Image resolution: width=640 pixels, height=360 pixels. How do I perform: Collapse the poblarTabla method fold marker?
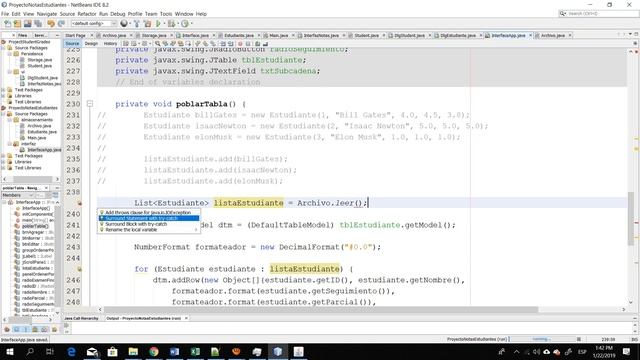[90, 104]
